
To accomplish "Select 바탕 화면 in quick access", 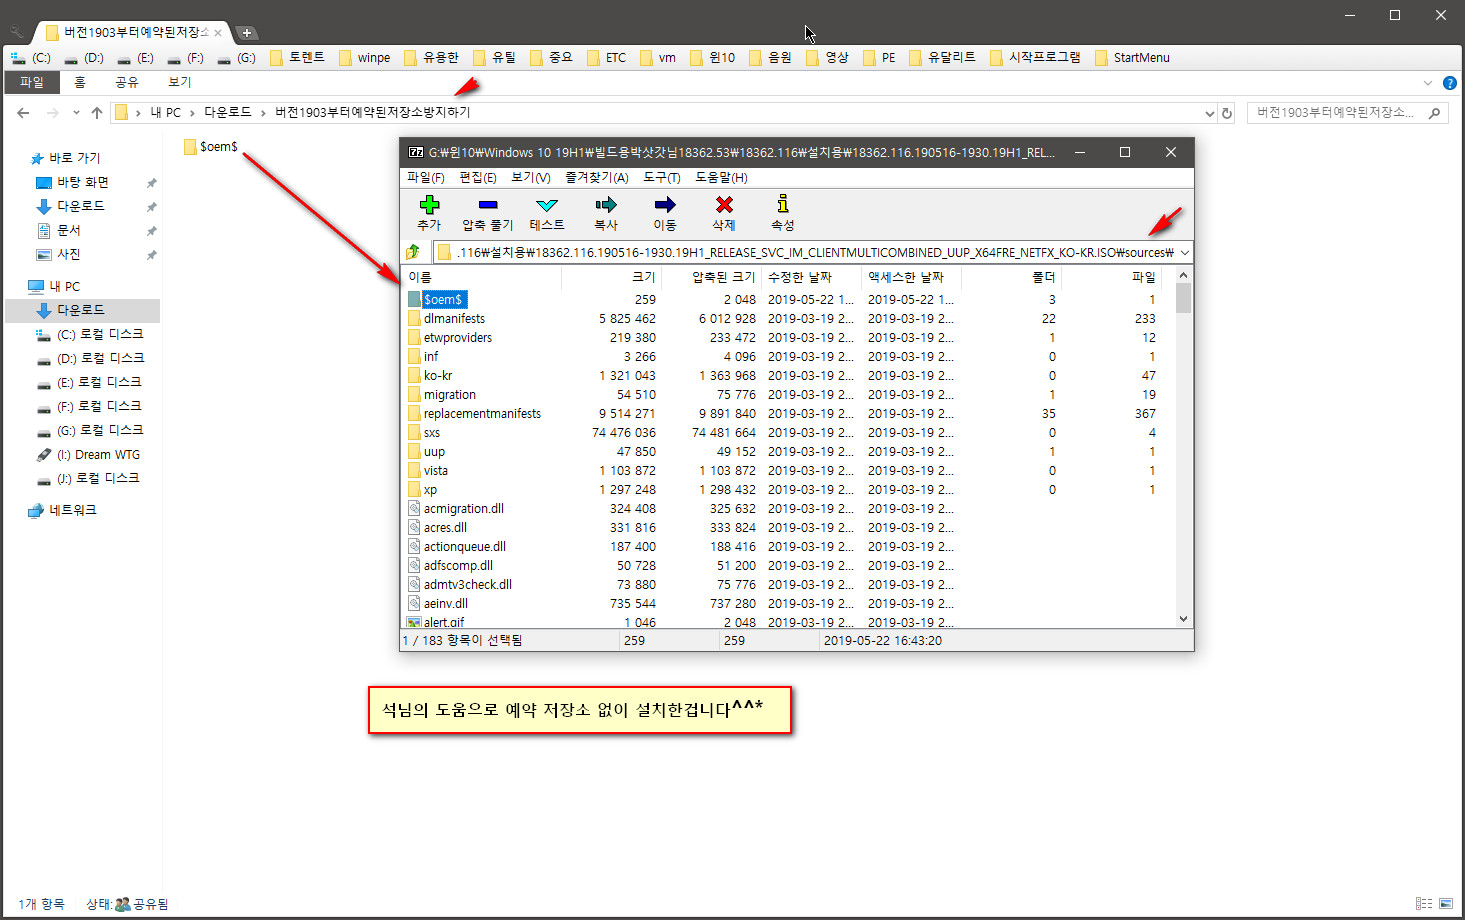I will [x=83, y=182].
